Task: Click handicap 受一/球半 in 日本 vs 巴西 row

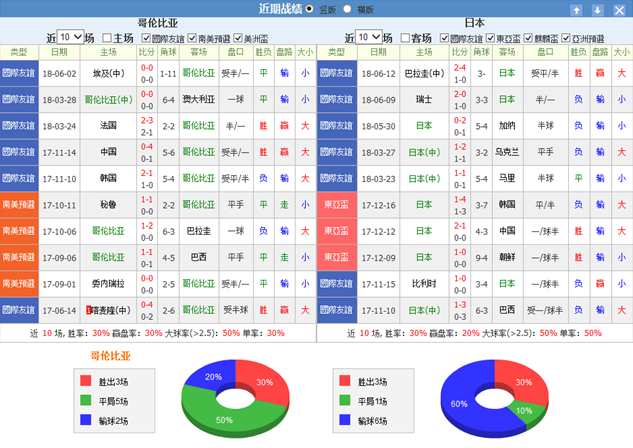Action: (545, 310)
